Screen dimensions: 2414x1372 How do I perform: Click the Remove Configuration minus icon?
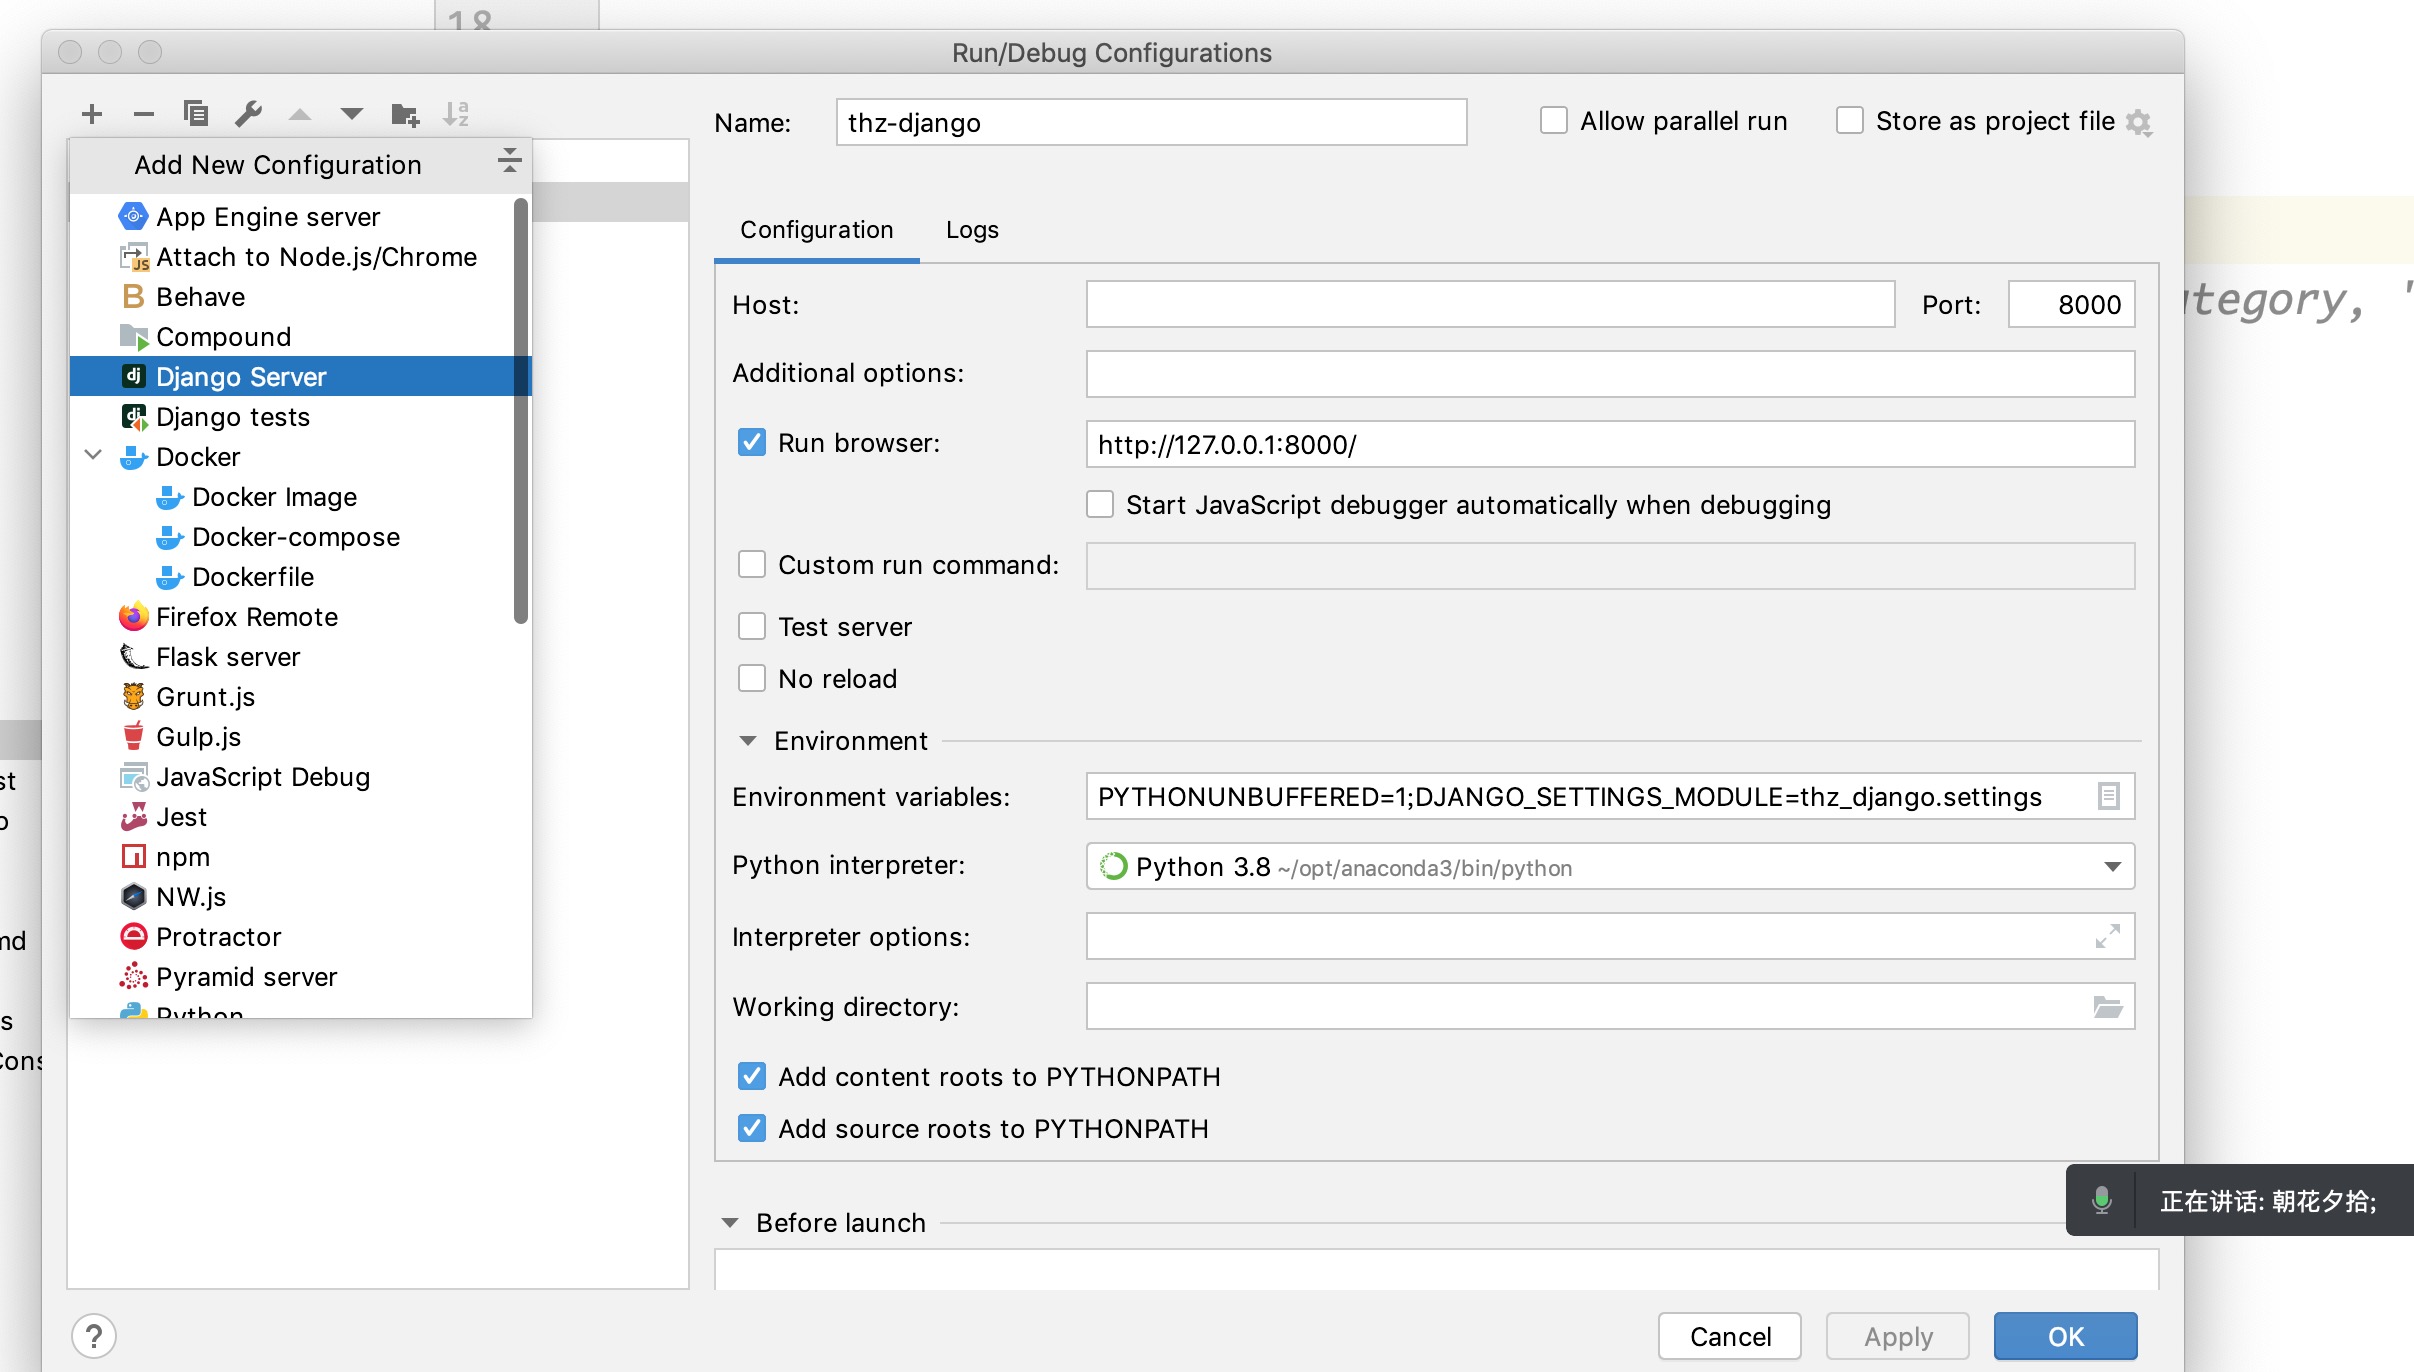pyautogui.click(x=144, y=114)
